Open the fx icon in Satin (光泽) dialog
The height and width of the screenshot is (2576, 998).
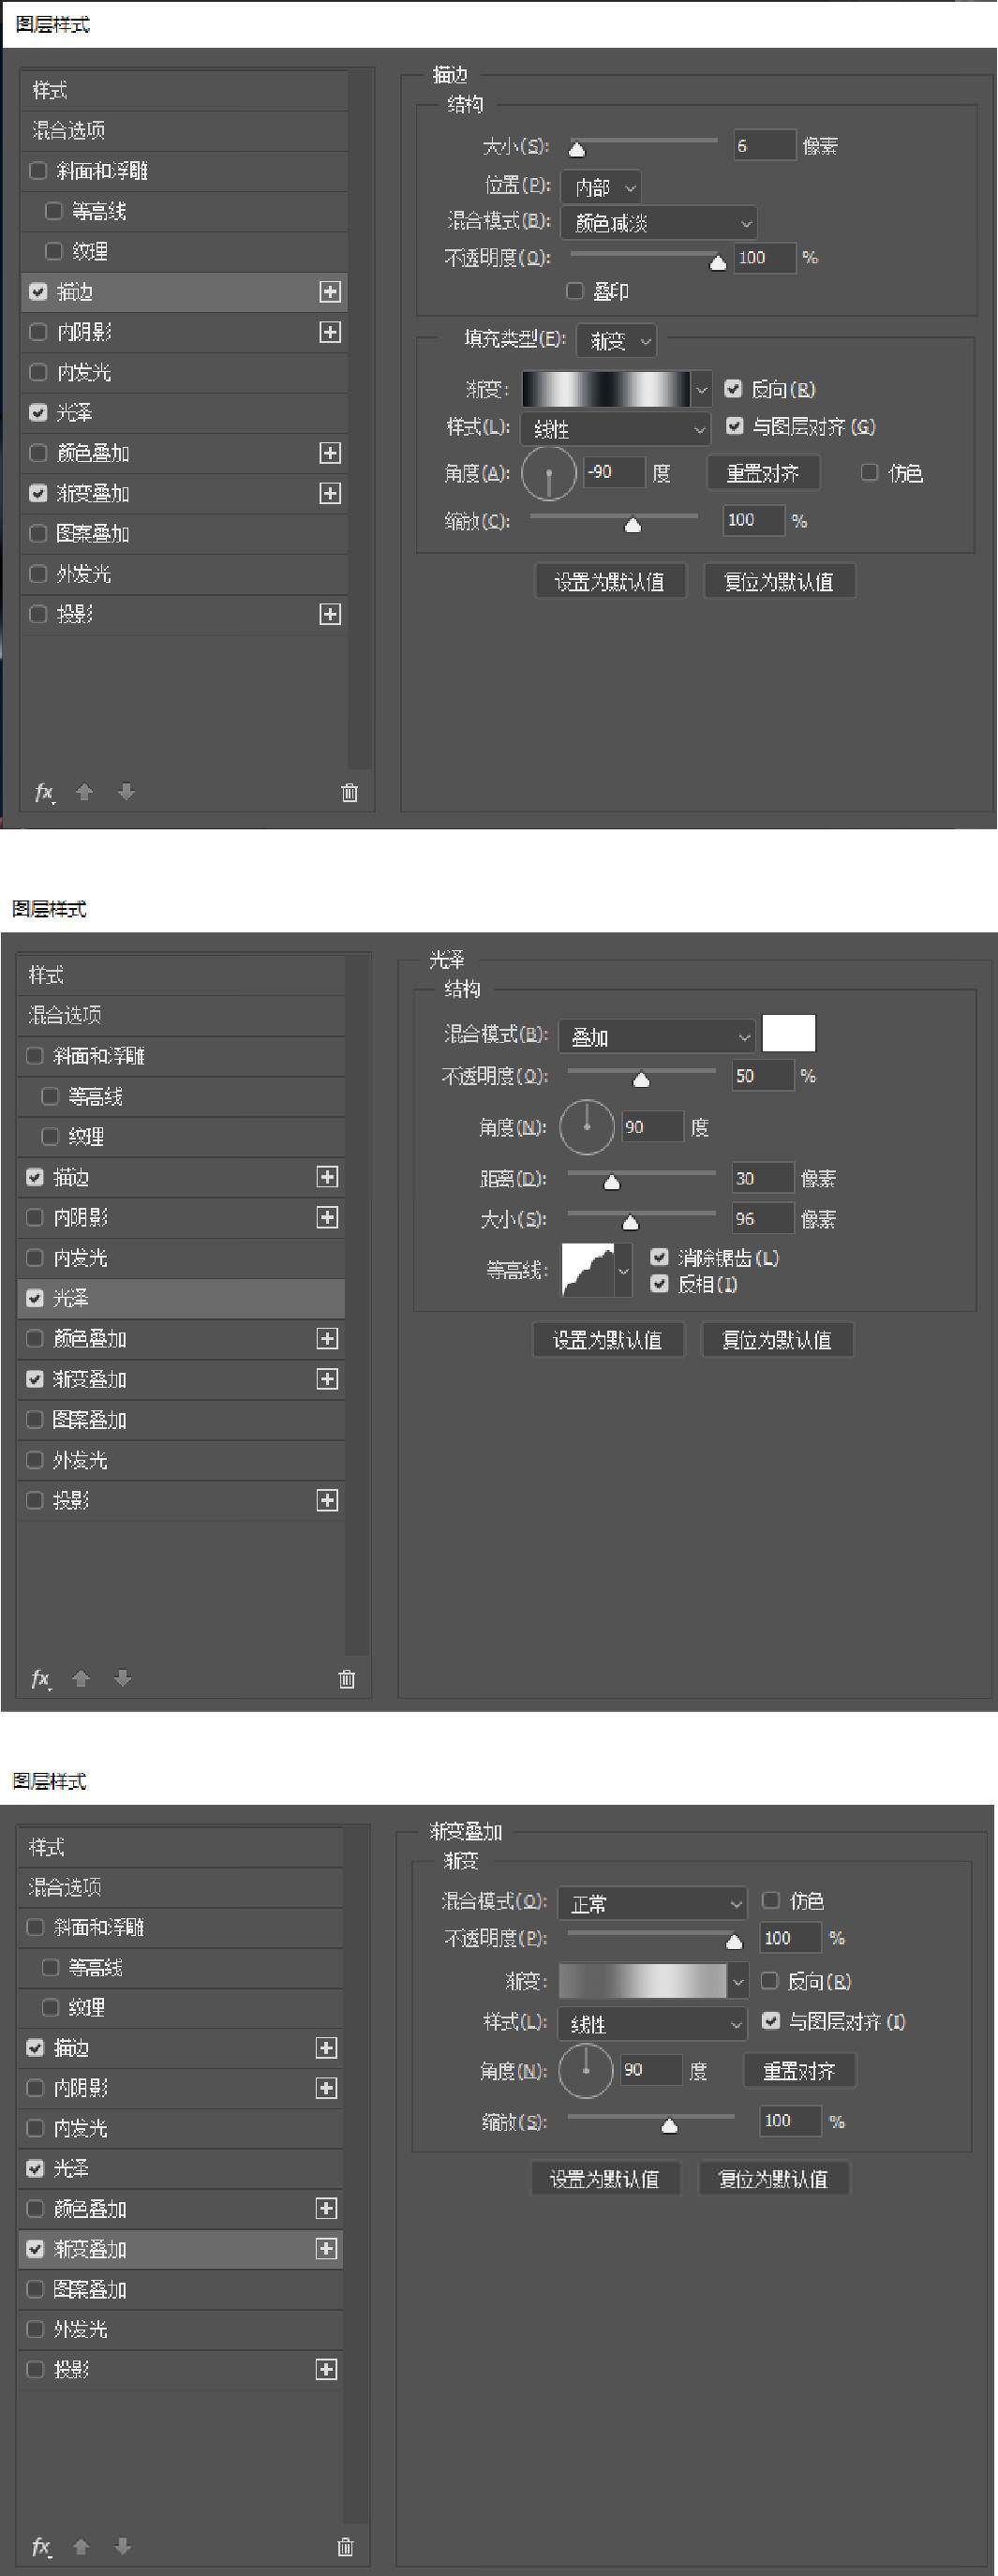click(x=41, y=1678)
